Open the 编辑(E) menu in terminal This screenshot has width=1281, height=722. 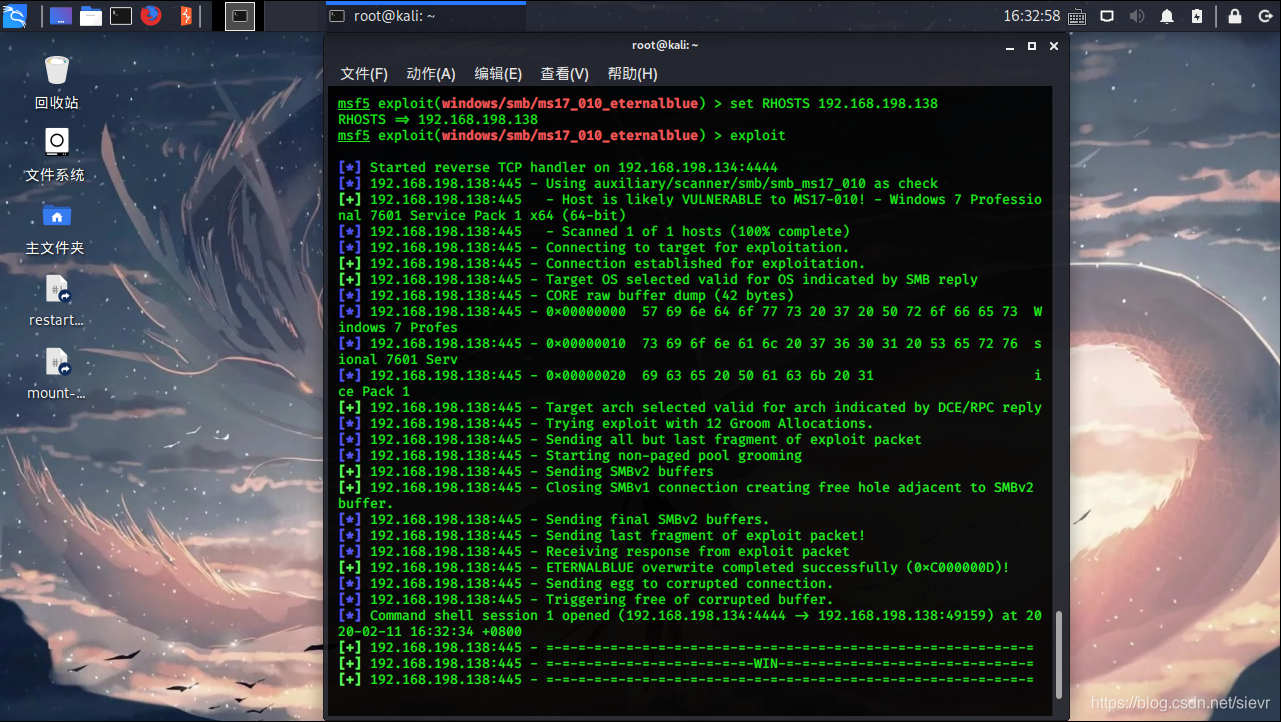pyautogui.click(x=498, y=74)
